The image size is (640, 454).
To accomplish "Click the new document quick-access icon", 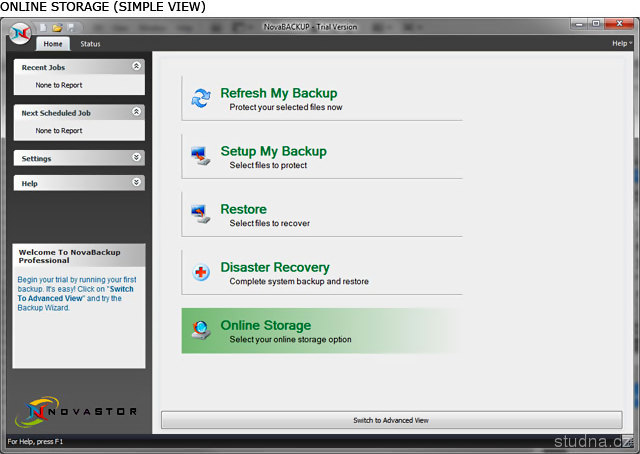I will [43, 27].
